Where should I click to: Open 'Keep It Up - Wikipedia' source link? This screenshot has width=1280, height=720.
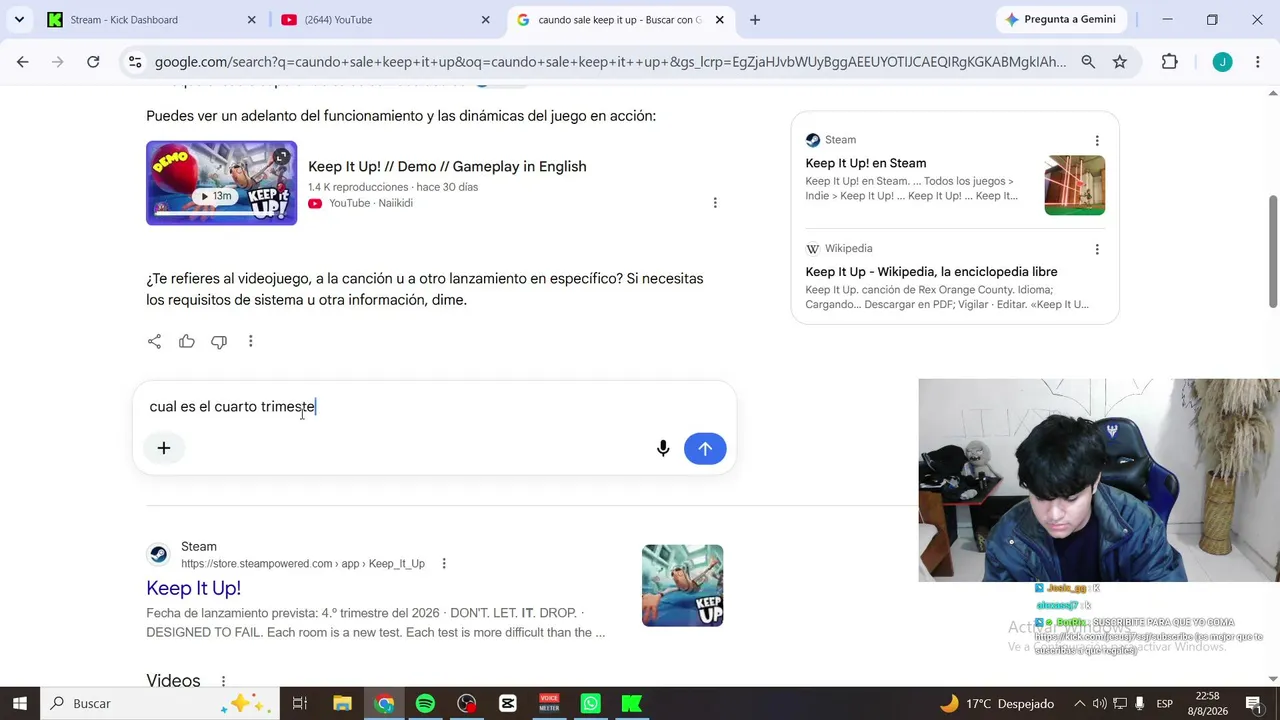[931, 272]
